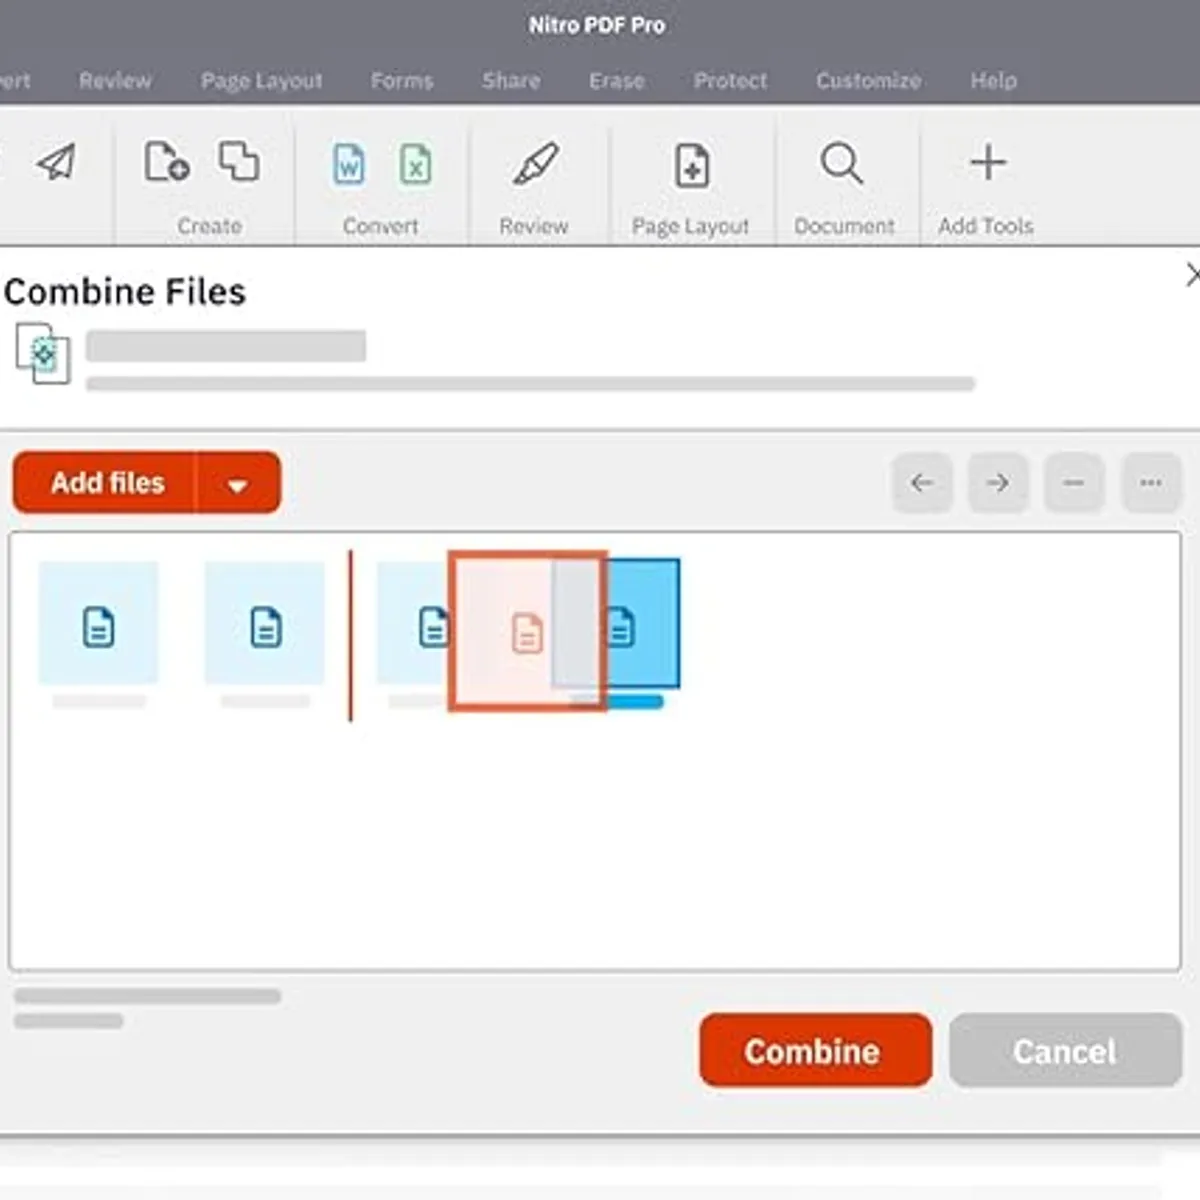
Task: Open the Convert to Excel tool
Action: (415, 164)
